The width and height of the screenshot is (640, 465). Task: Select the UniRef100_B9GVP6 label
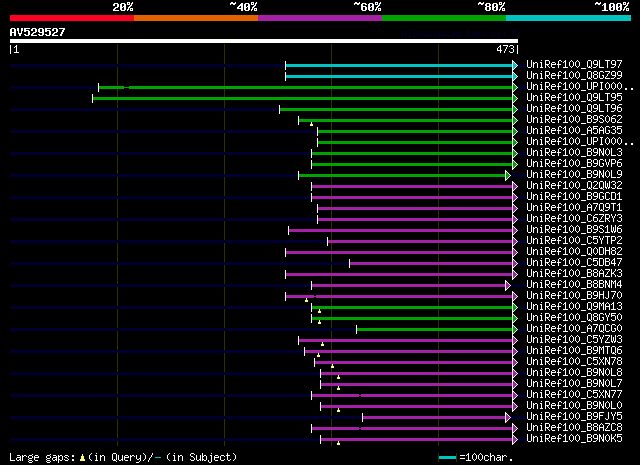(574, 164)
